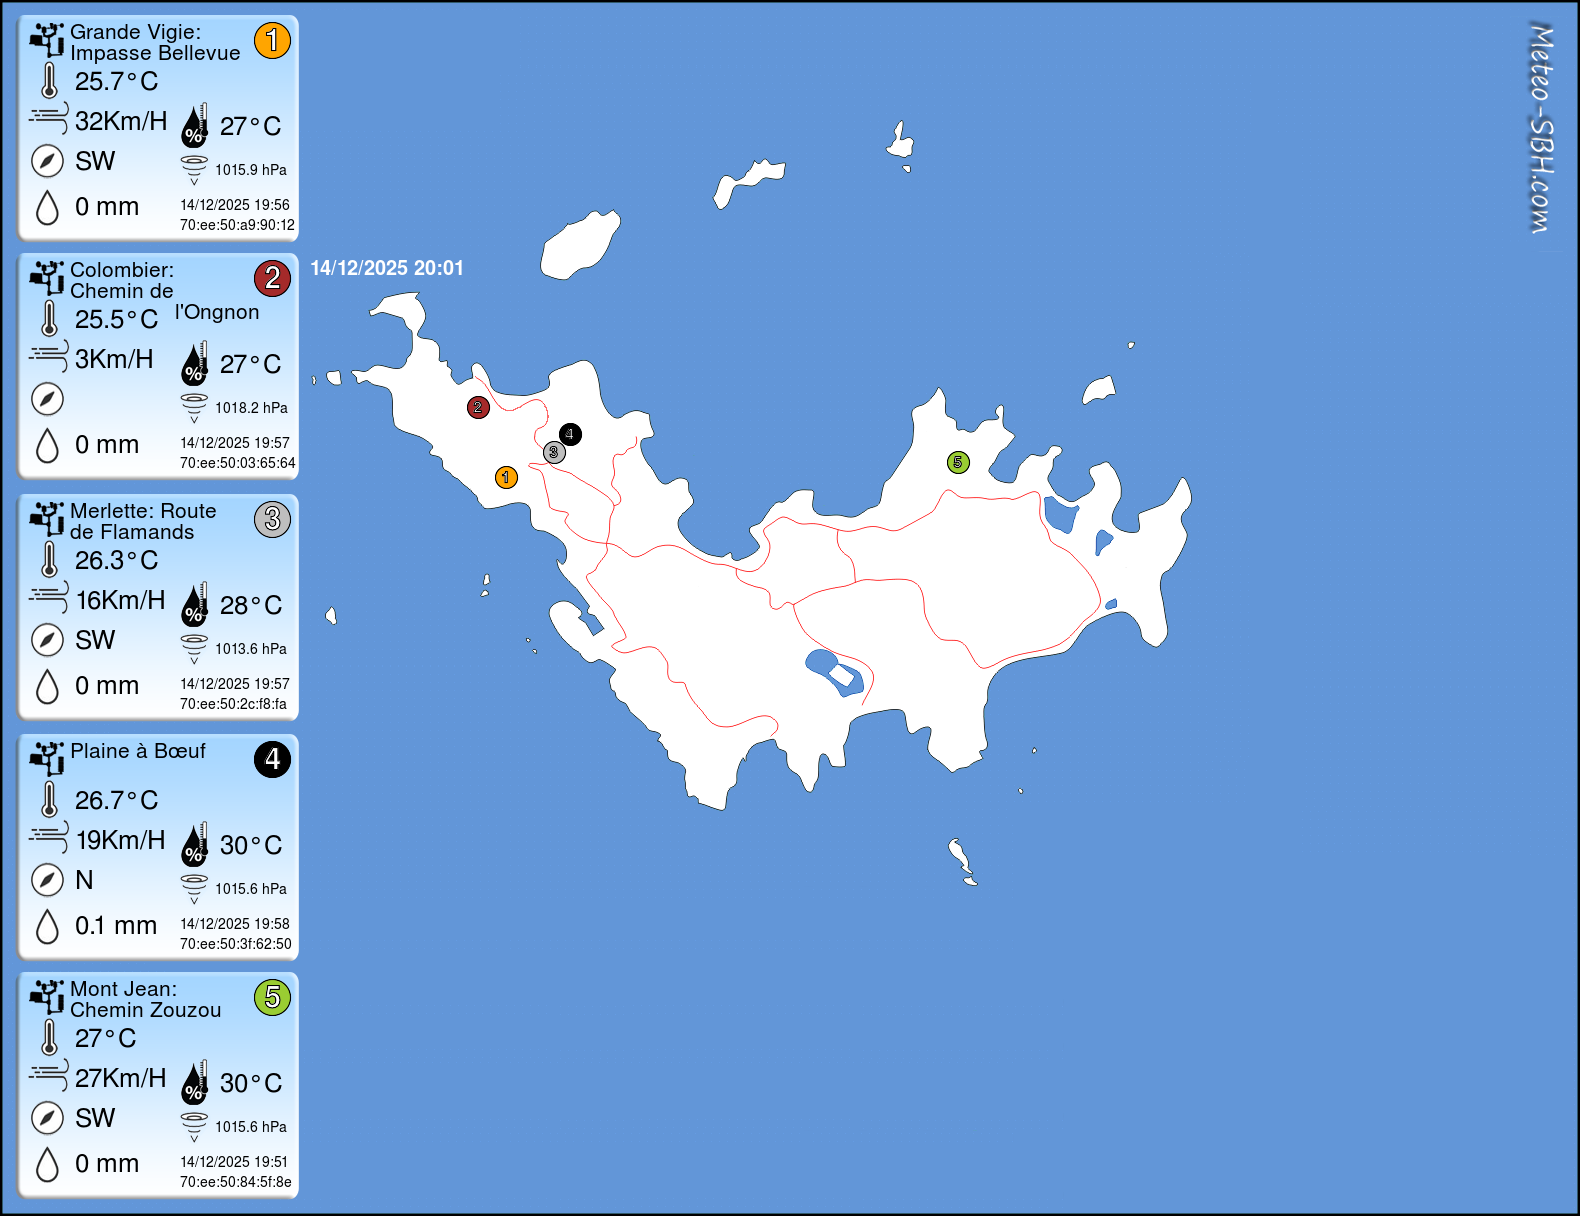Viewport: 1580px width, 1216px height.
Task: Click the 26.7°C temperature reading
Action: [x=116, y=800]
